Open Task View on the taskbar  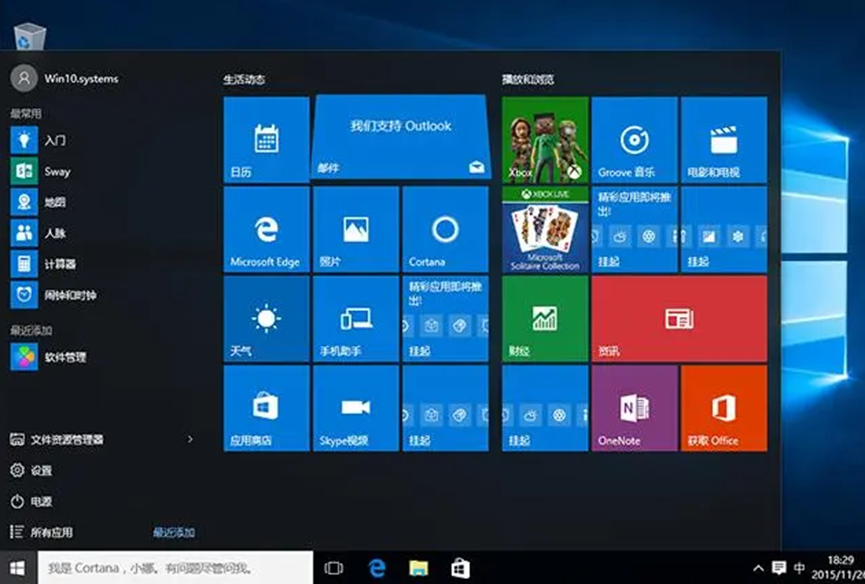point(334,568)
